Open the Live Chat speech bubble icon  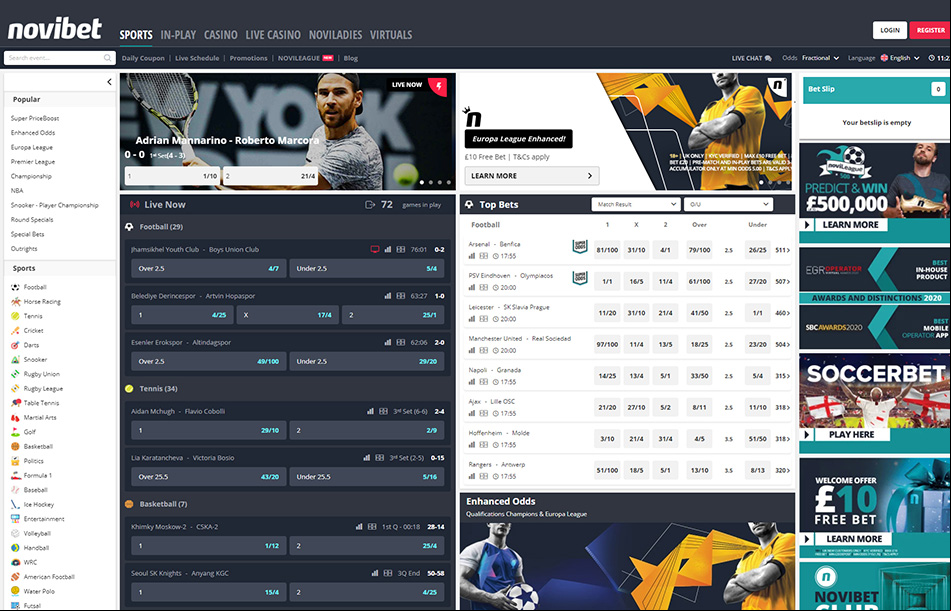coord(768,58)
